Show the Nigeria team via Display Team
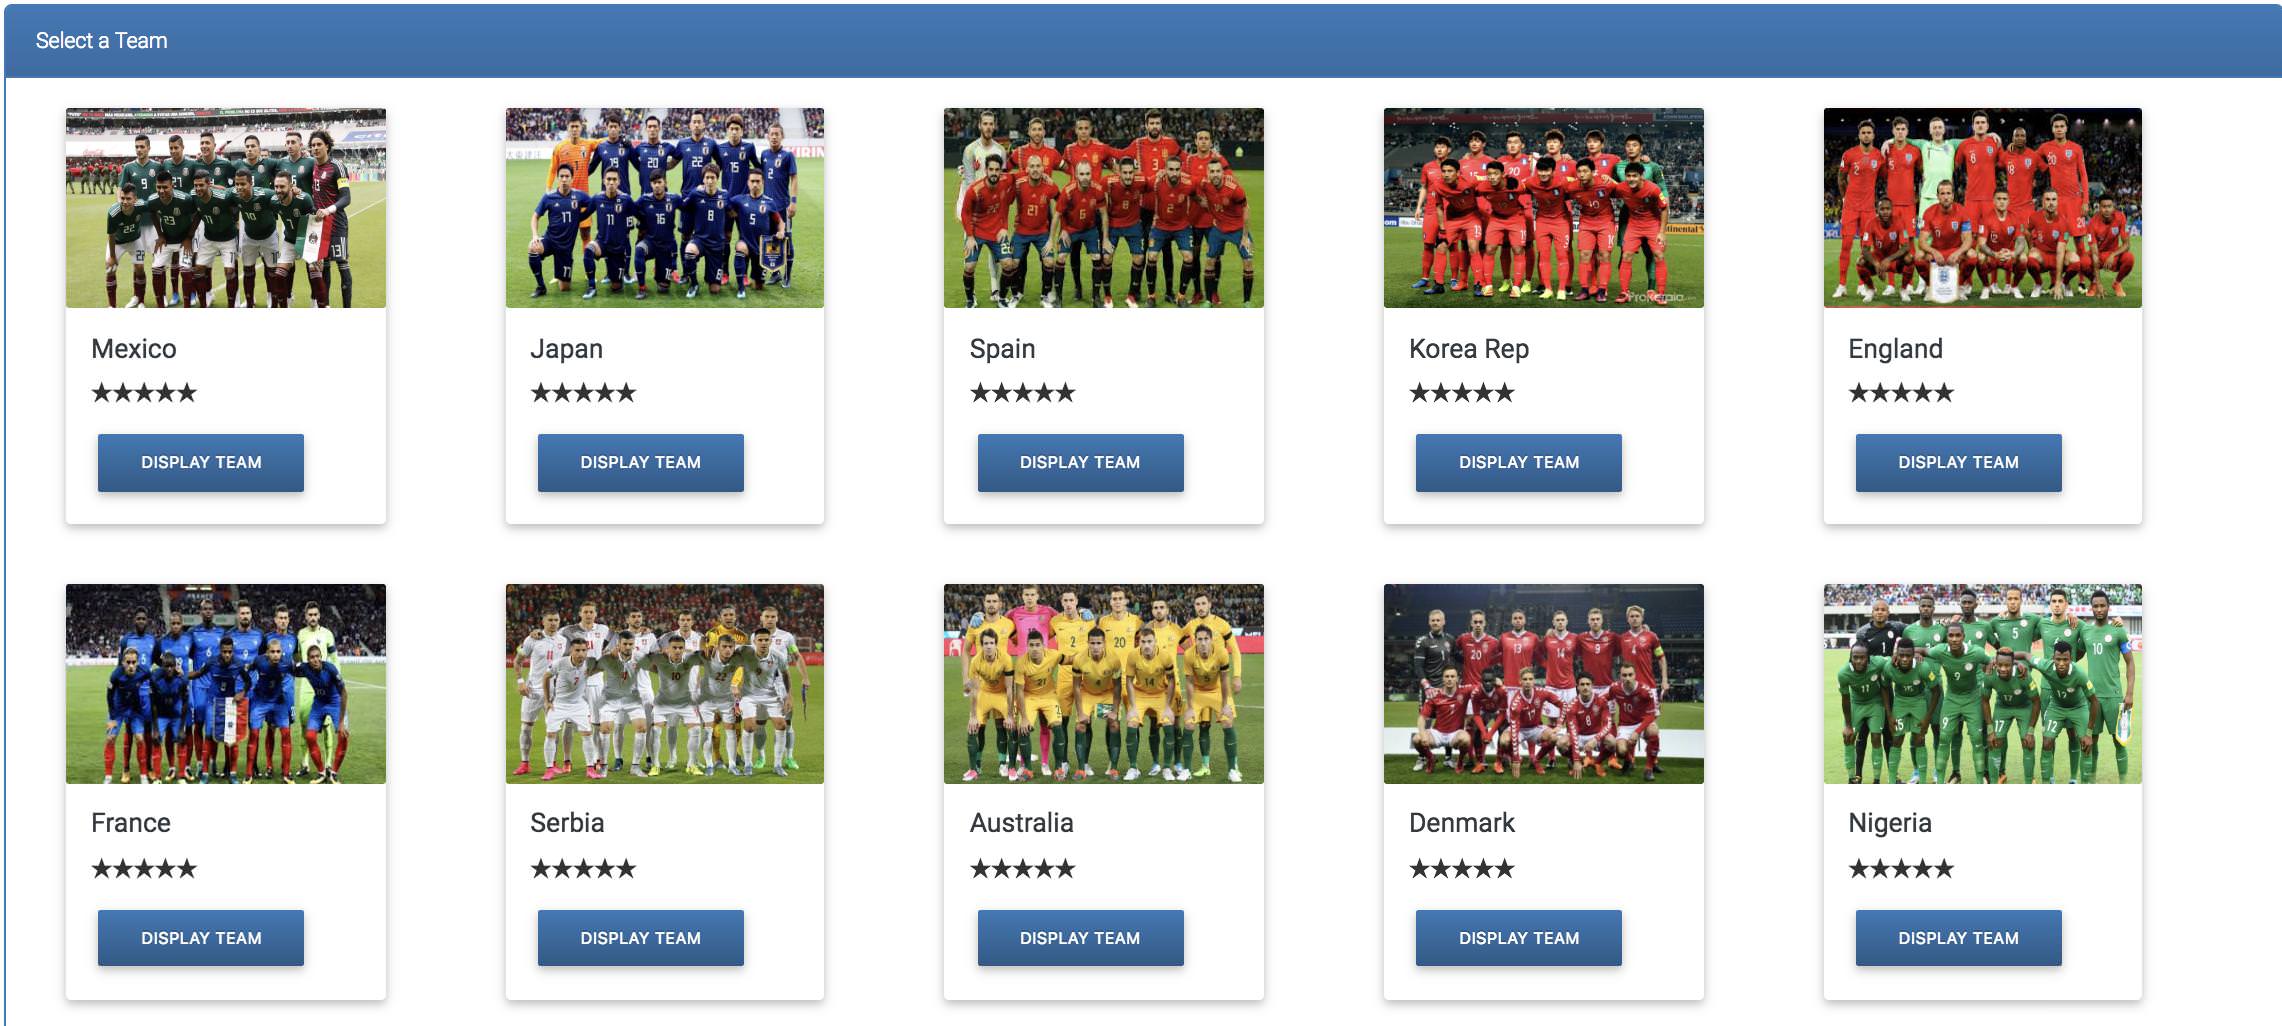This screenshot has height=1026, width=2282. (1959, 938)
